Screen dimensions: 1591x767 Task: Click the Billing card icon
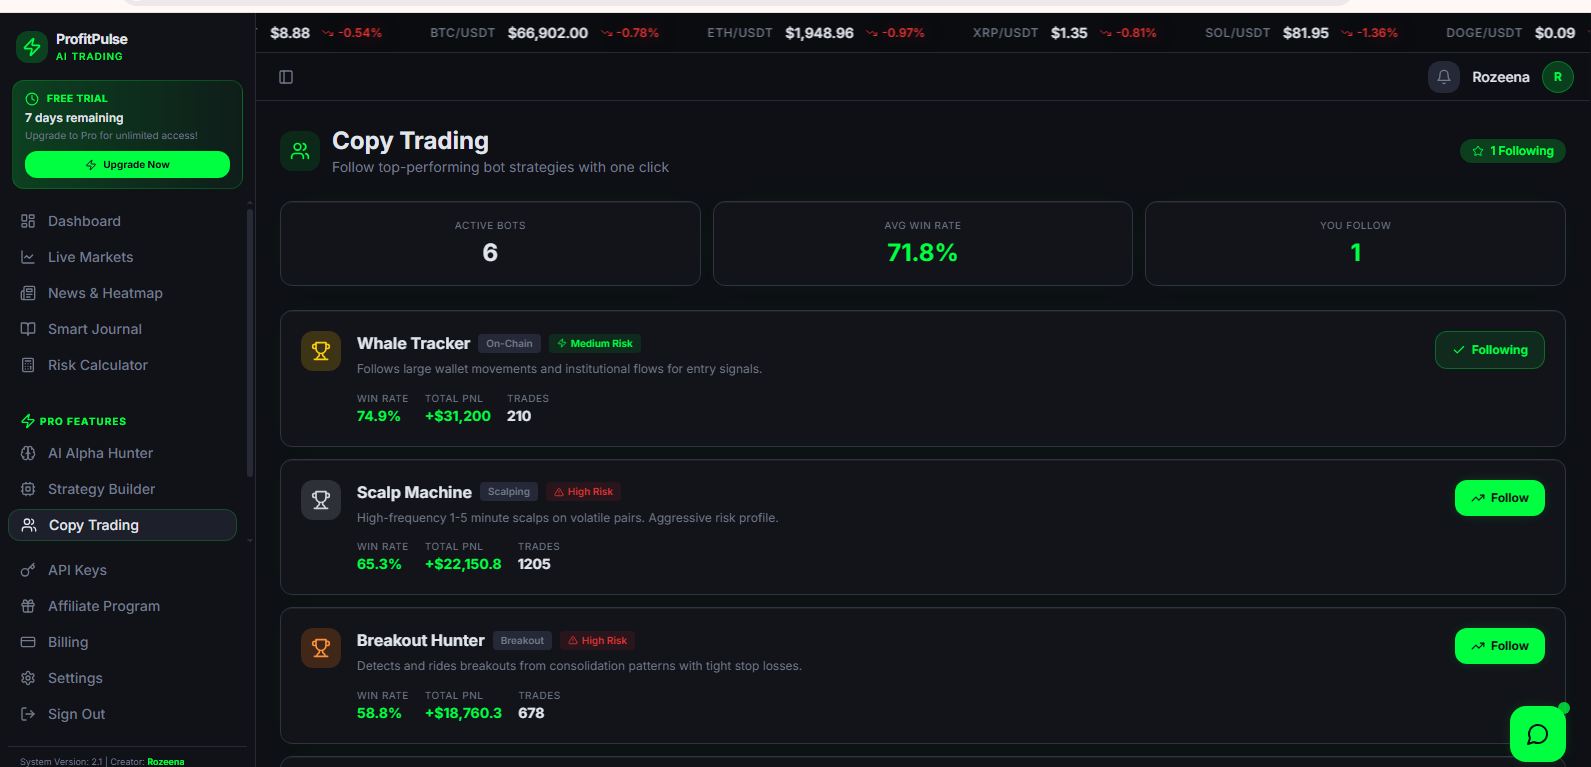[x=28, y=642]
